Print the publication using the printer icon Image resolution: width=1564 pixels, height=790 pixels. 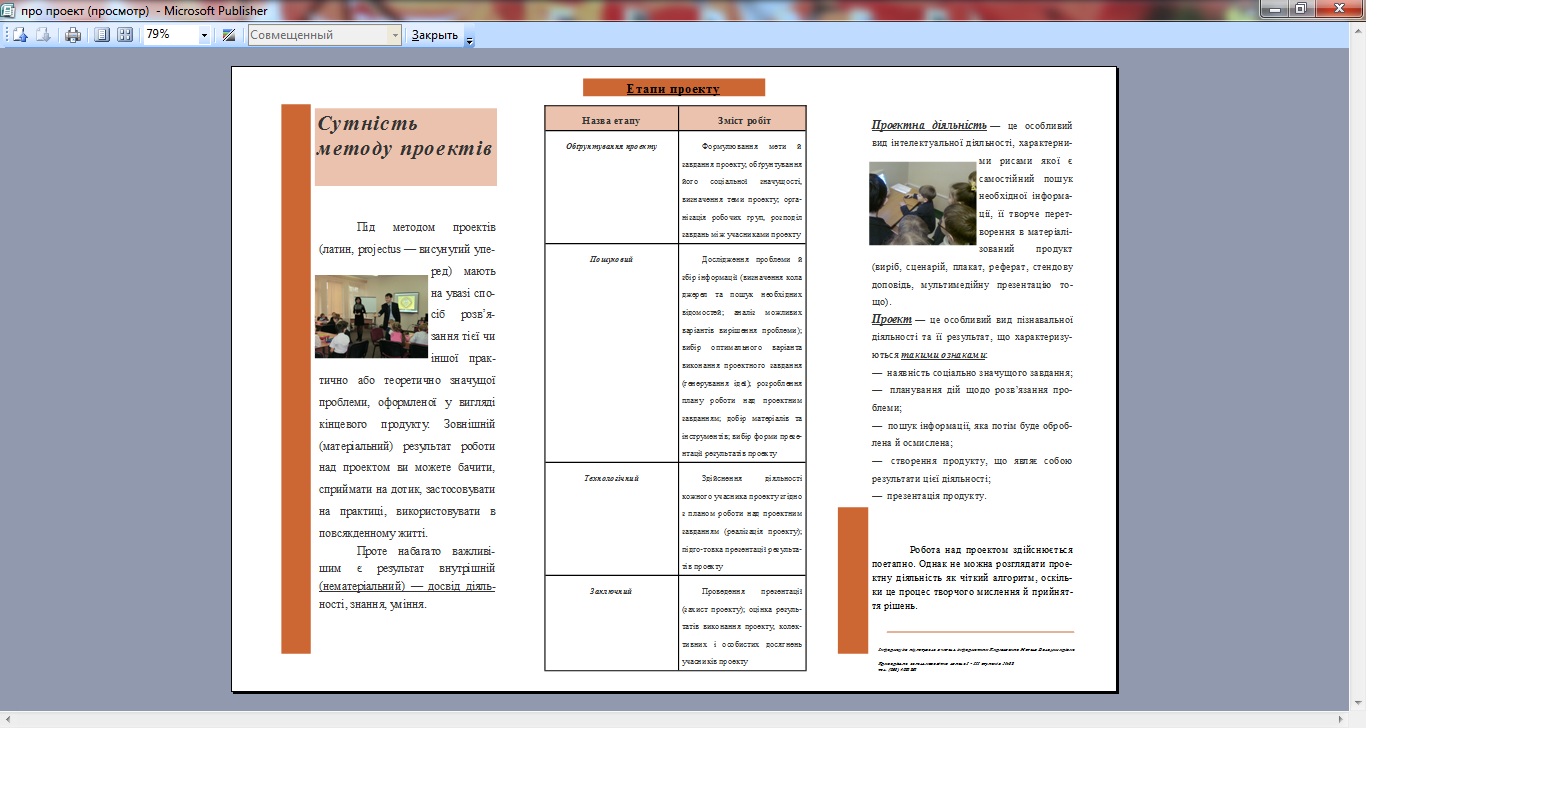click(x=73, y=35)
